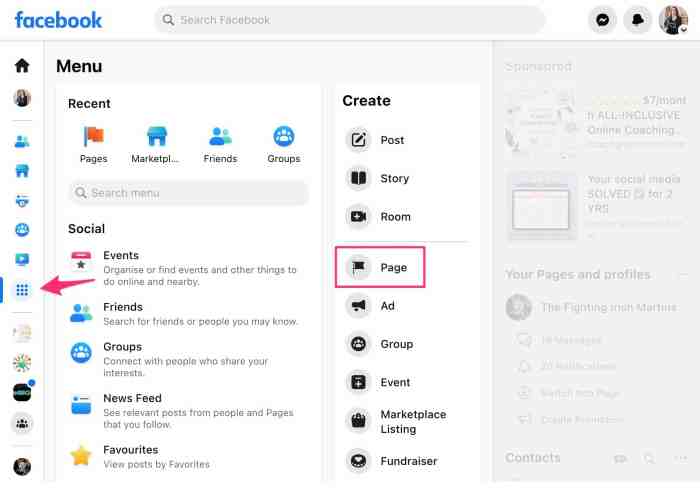This screenshot has height=497, width=700.
Task: Open the group people shortcut in sidebar
Action: (22, 423)
